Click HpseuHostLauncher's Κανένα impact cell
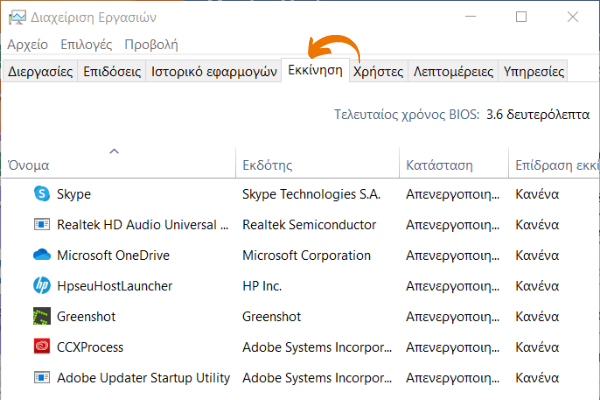This screenshot has height=400, width=600. [x=537, y=286]
